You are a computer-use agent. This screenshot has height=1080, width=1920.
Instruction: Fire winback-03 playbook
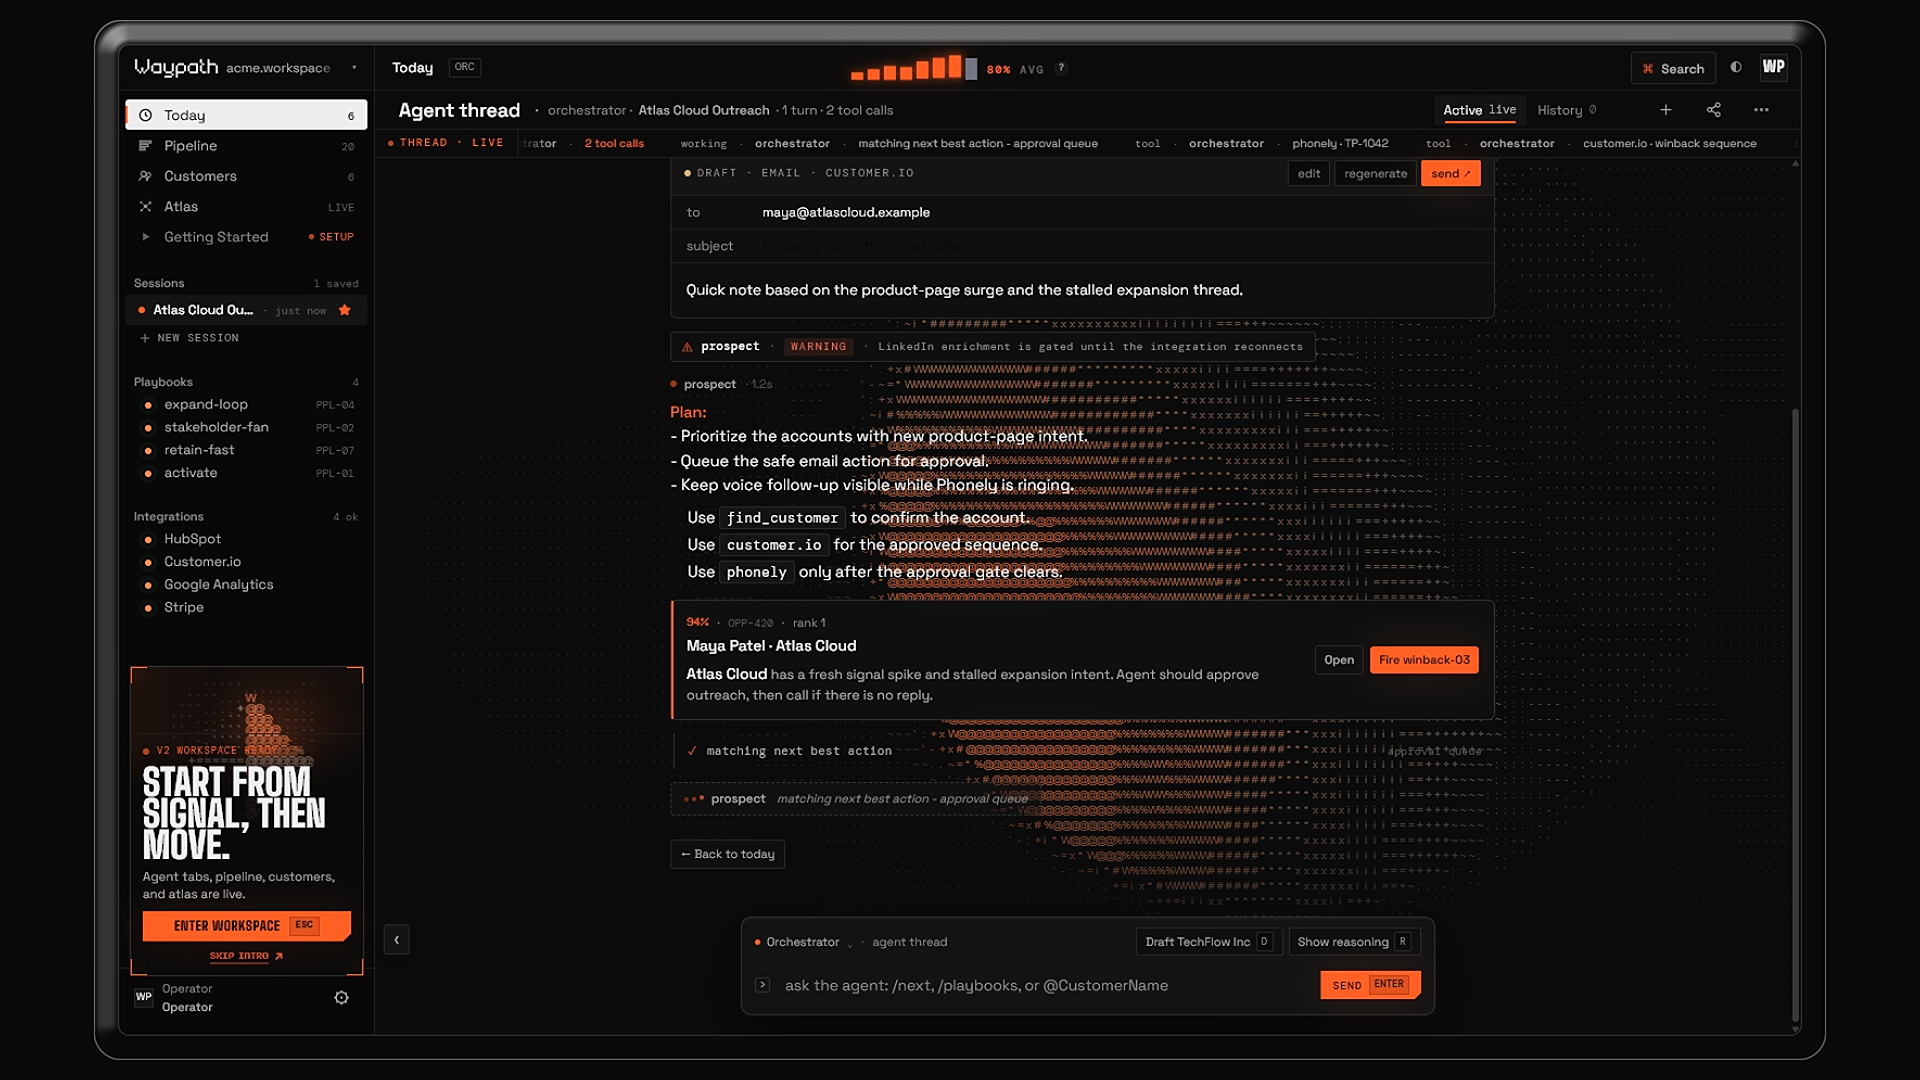click(x=1424, y=660)
